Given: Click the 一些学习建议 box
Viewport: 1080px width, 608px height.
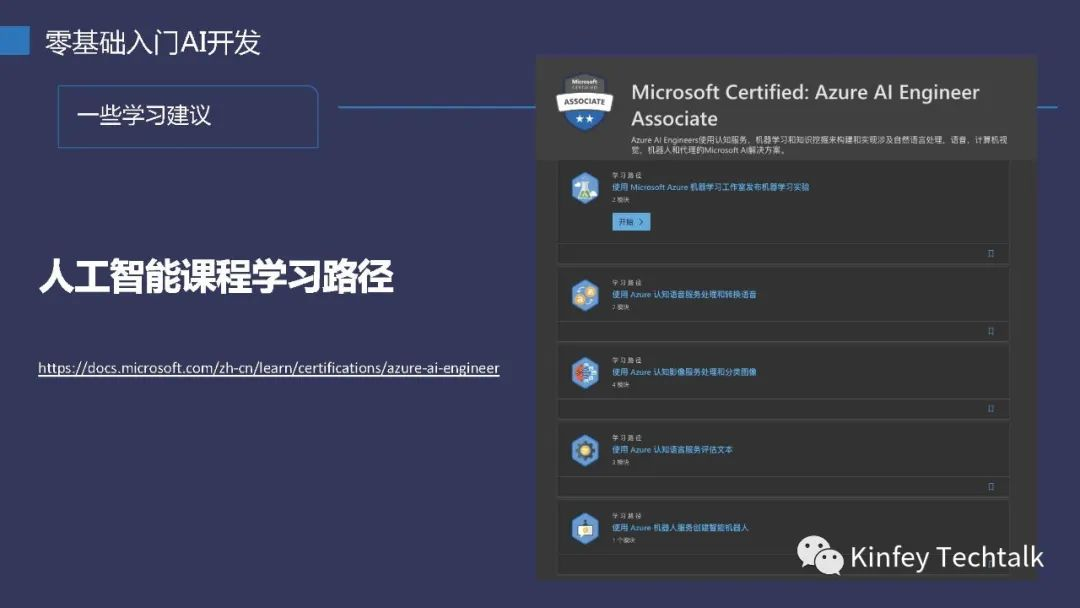Looking at the screenshot, I should tap(188, 116).
